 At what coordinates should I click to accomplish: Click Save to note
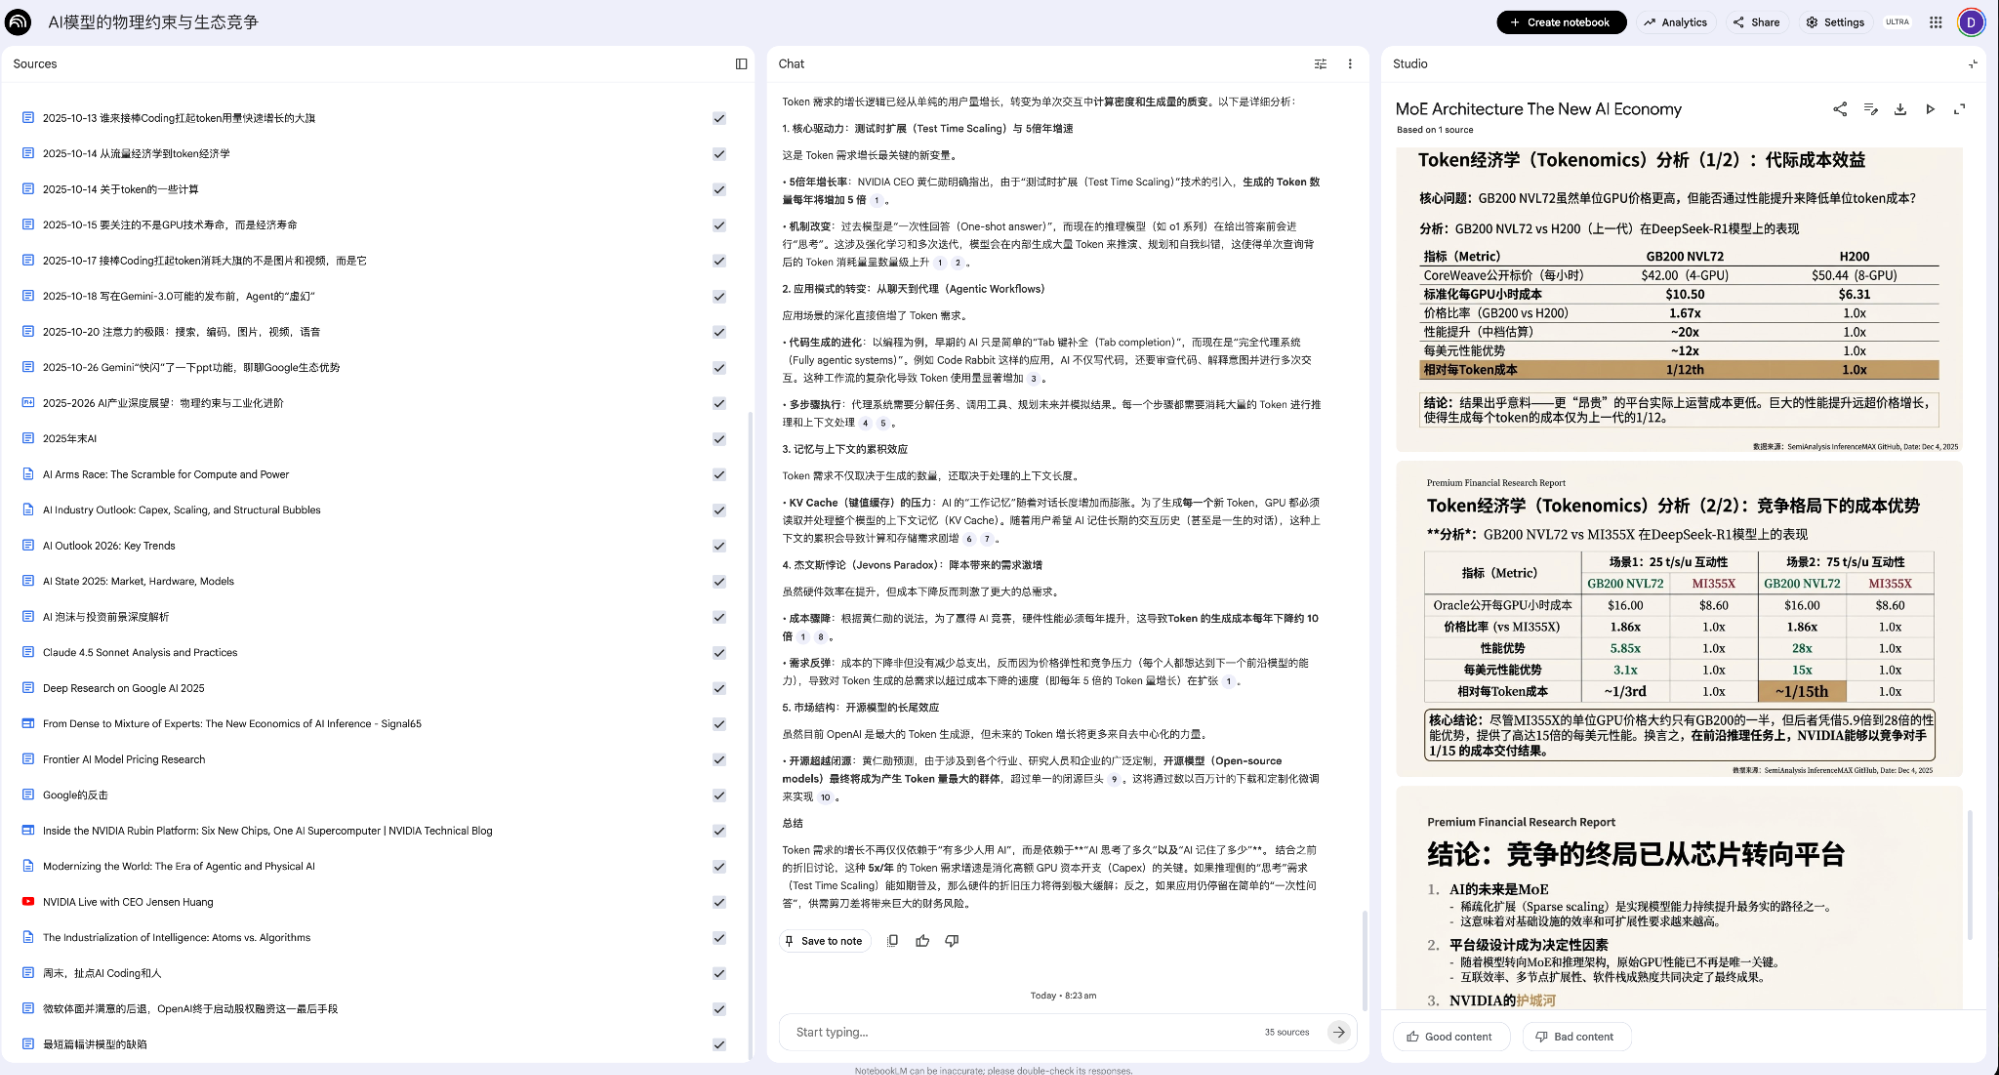point(823,941)
